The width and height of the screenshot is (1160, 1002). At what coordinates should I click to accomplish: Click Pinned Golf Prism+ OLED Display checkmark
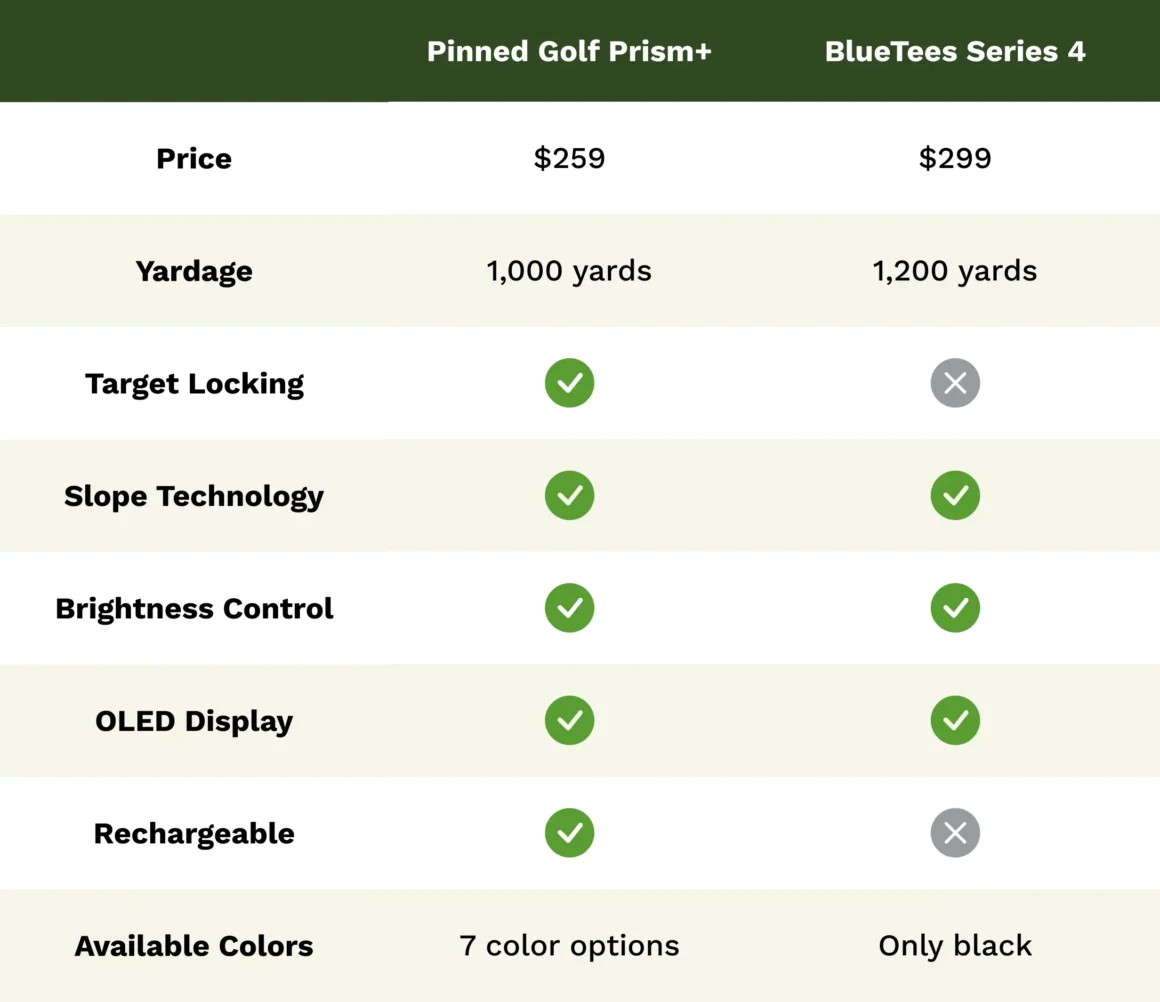point(569,721)
